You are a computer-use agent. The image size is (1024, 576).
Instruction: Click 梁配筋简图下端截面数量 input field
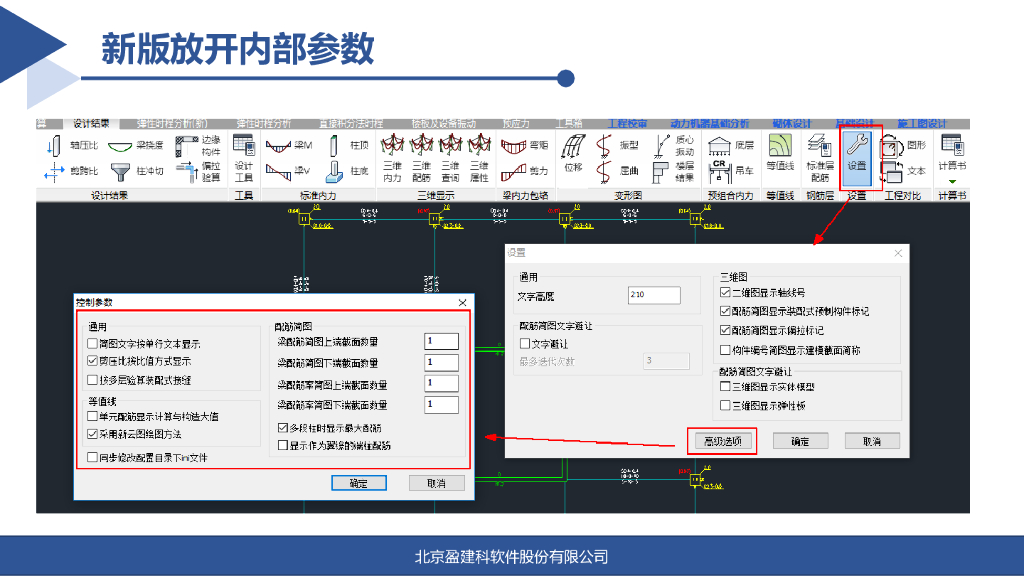(x=441, y=362)
